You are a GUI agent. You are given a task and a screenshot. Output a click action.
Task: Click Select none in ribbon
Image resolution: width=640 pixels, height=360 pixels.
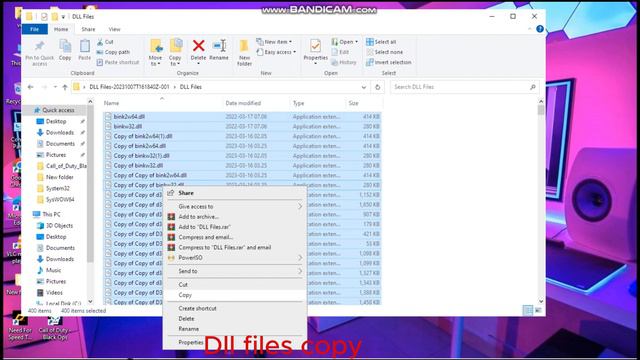pos(384,52)
